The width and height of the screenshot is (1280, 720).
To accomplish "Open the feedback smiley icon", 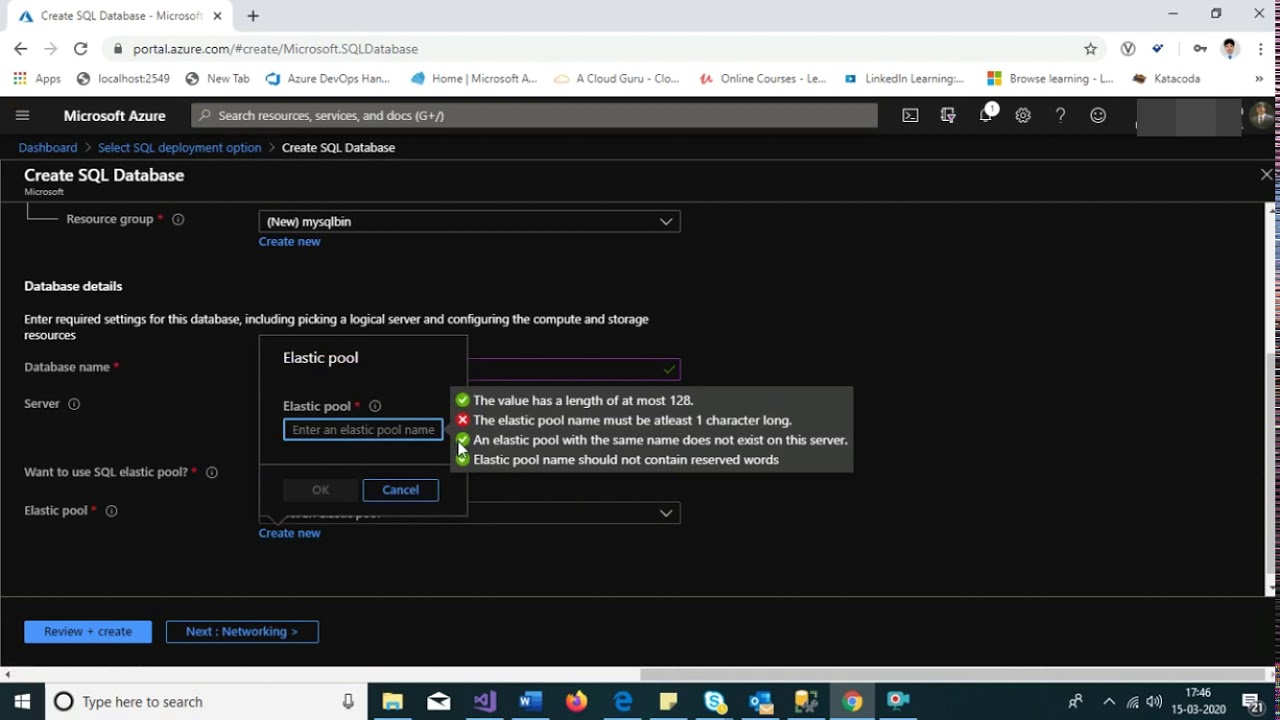I will coord(1098,115).
